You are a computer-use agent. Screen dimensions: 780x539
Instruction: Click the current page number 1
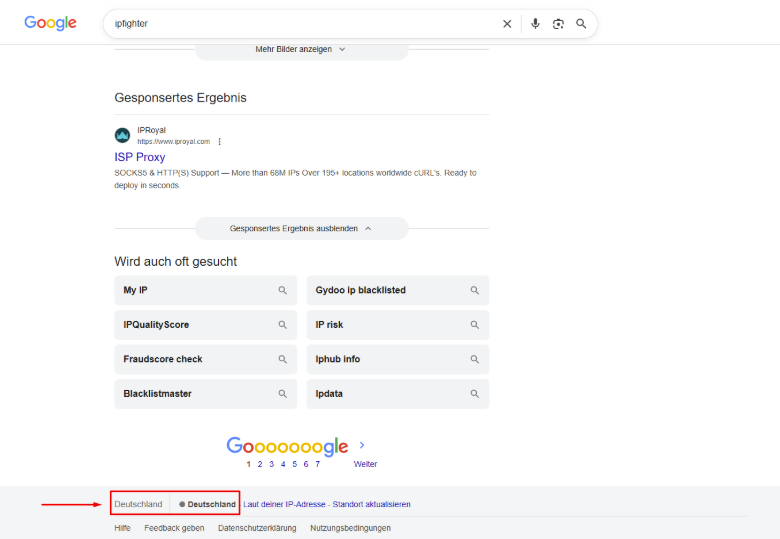[248, 464]
